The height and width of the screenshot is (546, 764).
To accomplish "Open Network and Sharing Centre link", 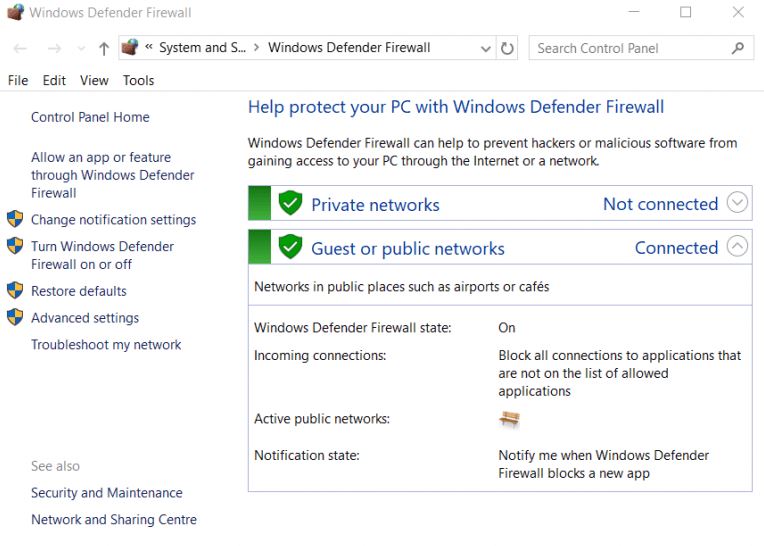I will coord(114,520).
